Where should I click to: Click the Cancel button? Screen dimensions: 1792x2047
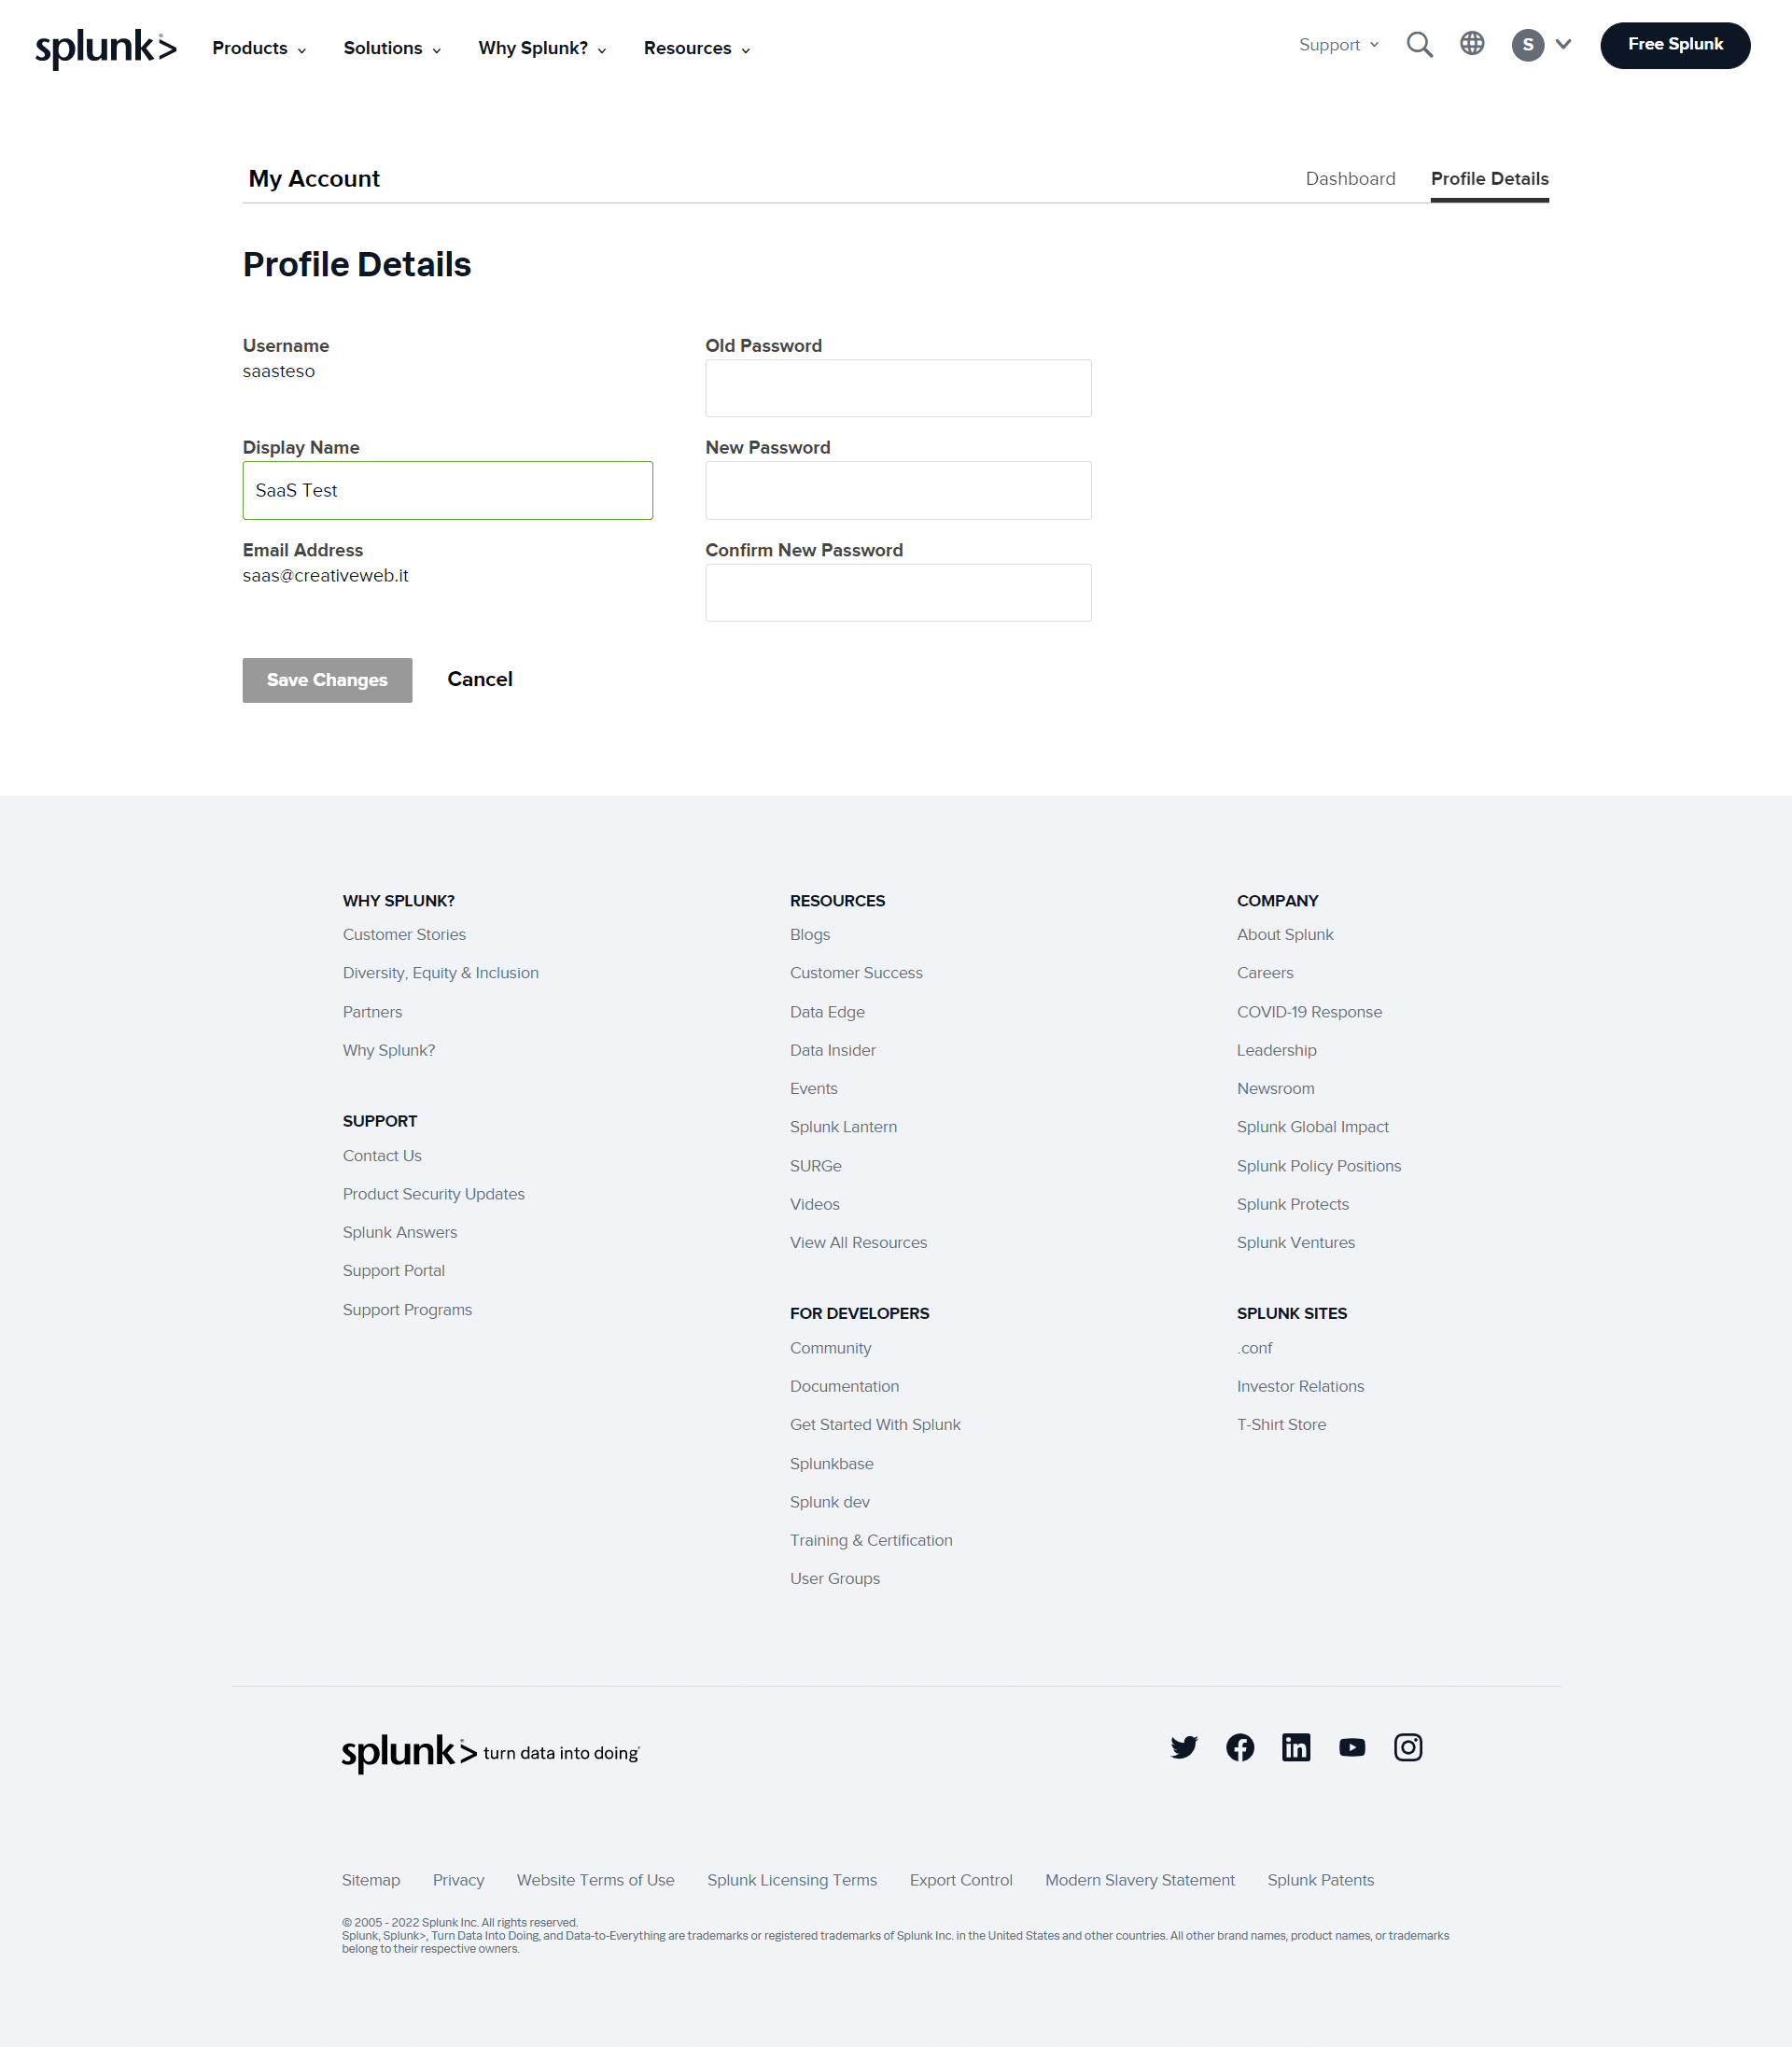point(479,679)
